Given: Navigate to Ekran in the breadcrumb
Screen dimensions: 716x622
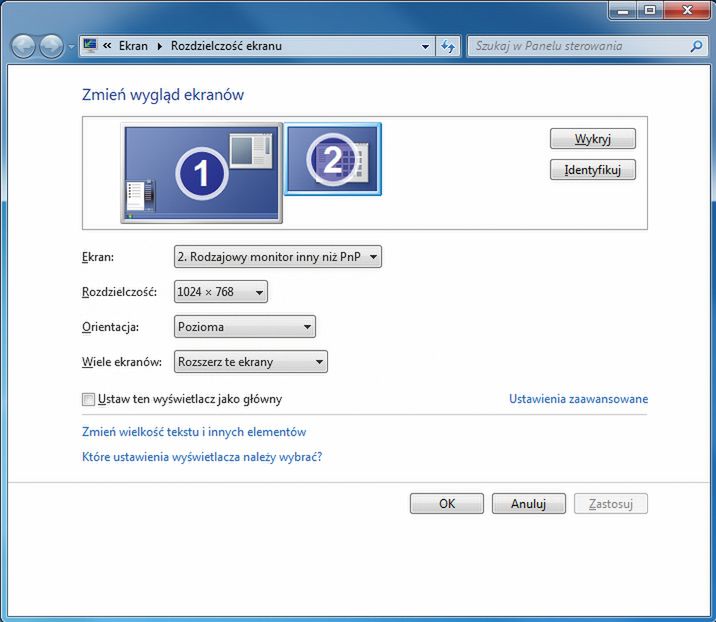Looking at the screenshot, I should click(x=133, y=46).
